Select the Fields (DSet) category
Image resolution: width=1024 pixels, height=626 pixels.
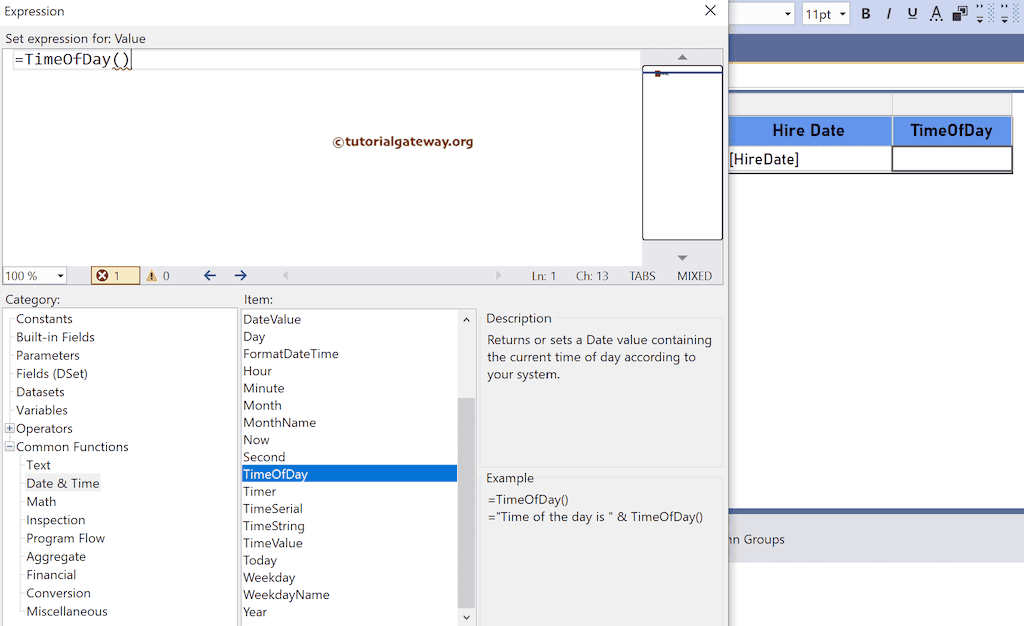click(x=52, y=373)
